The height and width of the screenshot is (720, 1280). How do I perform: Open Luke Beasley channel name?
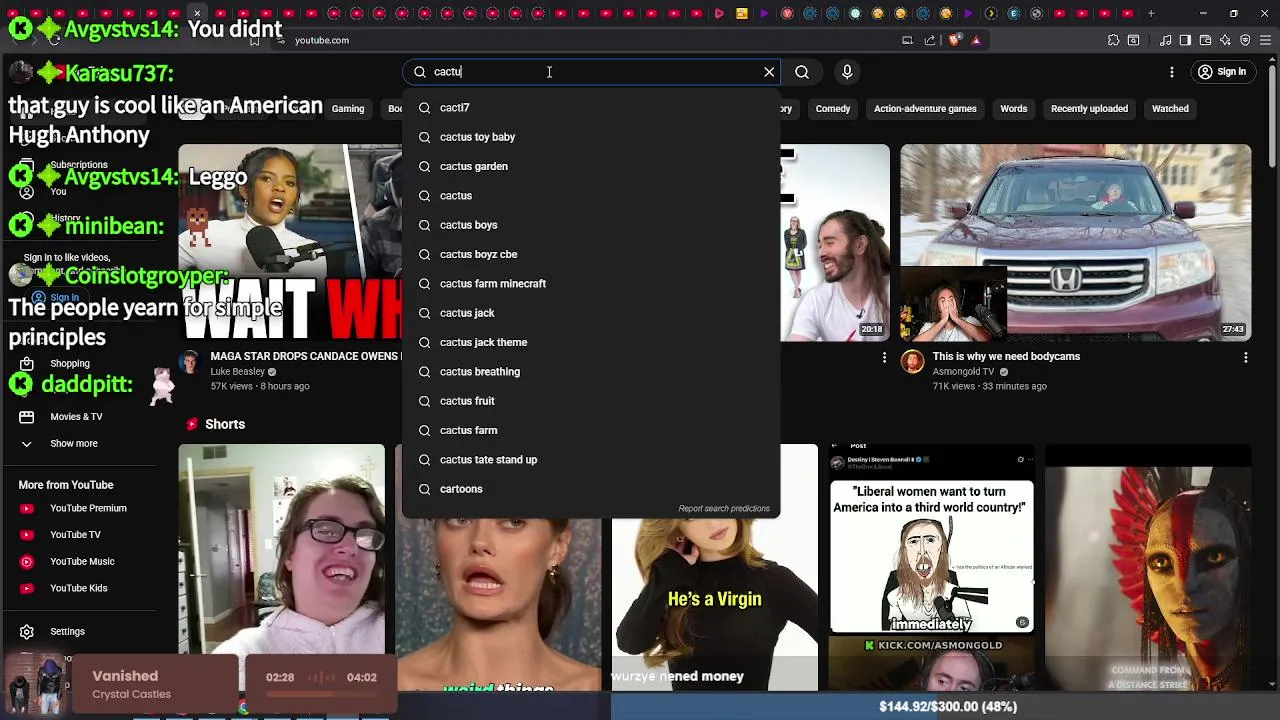tap(237, 372)
